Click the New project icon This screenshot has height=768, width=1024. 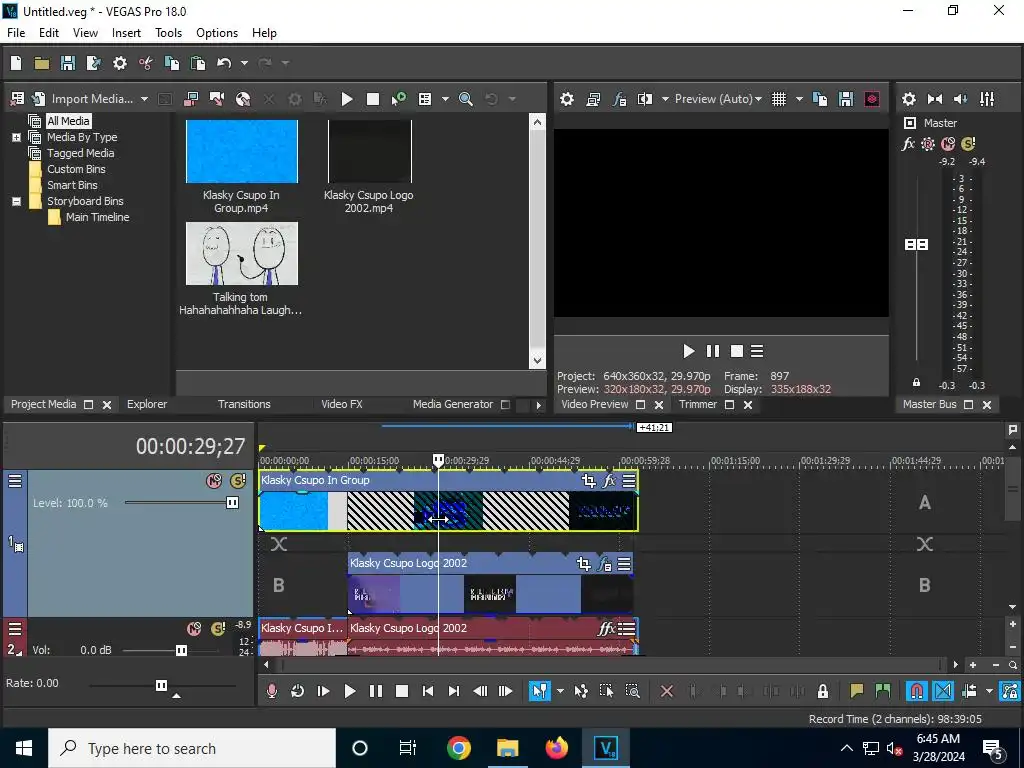point(16,63)
